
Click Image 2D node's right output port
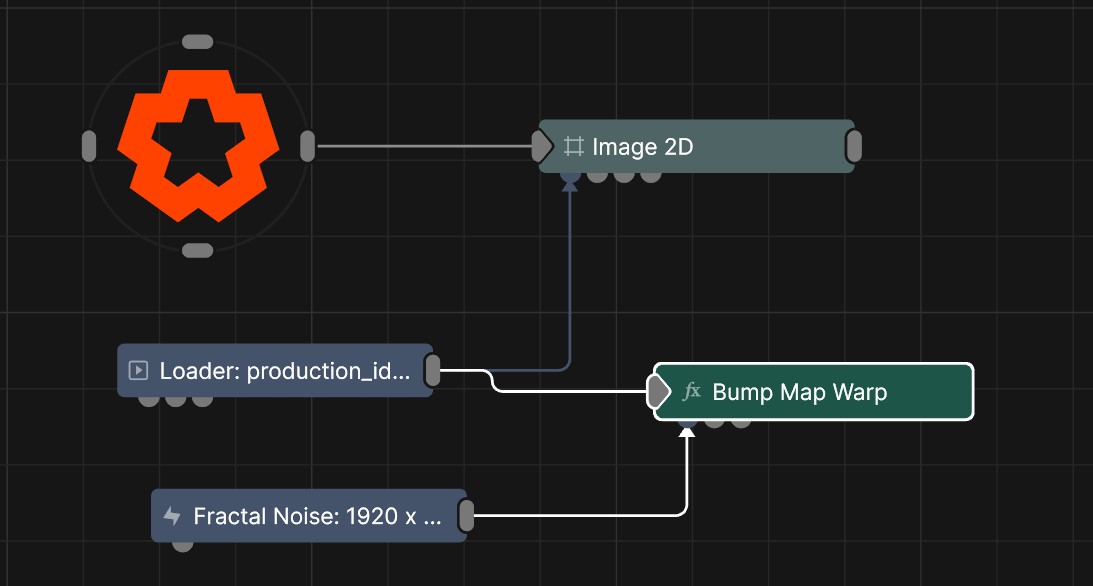[854, 147]
